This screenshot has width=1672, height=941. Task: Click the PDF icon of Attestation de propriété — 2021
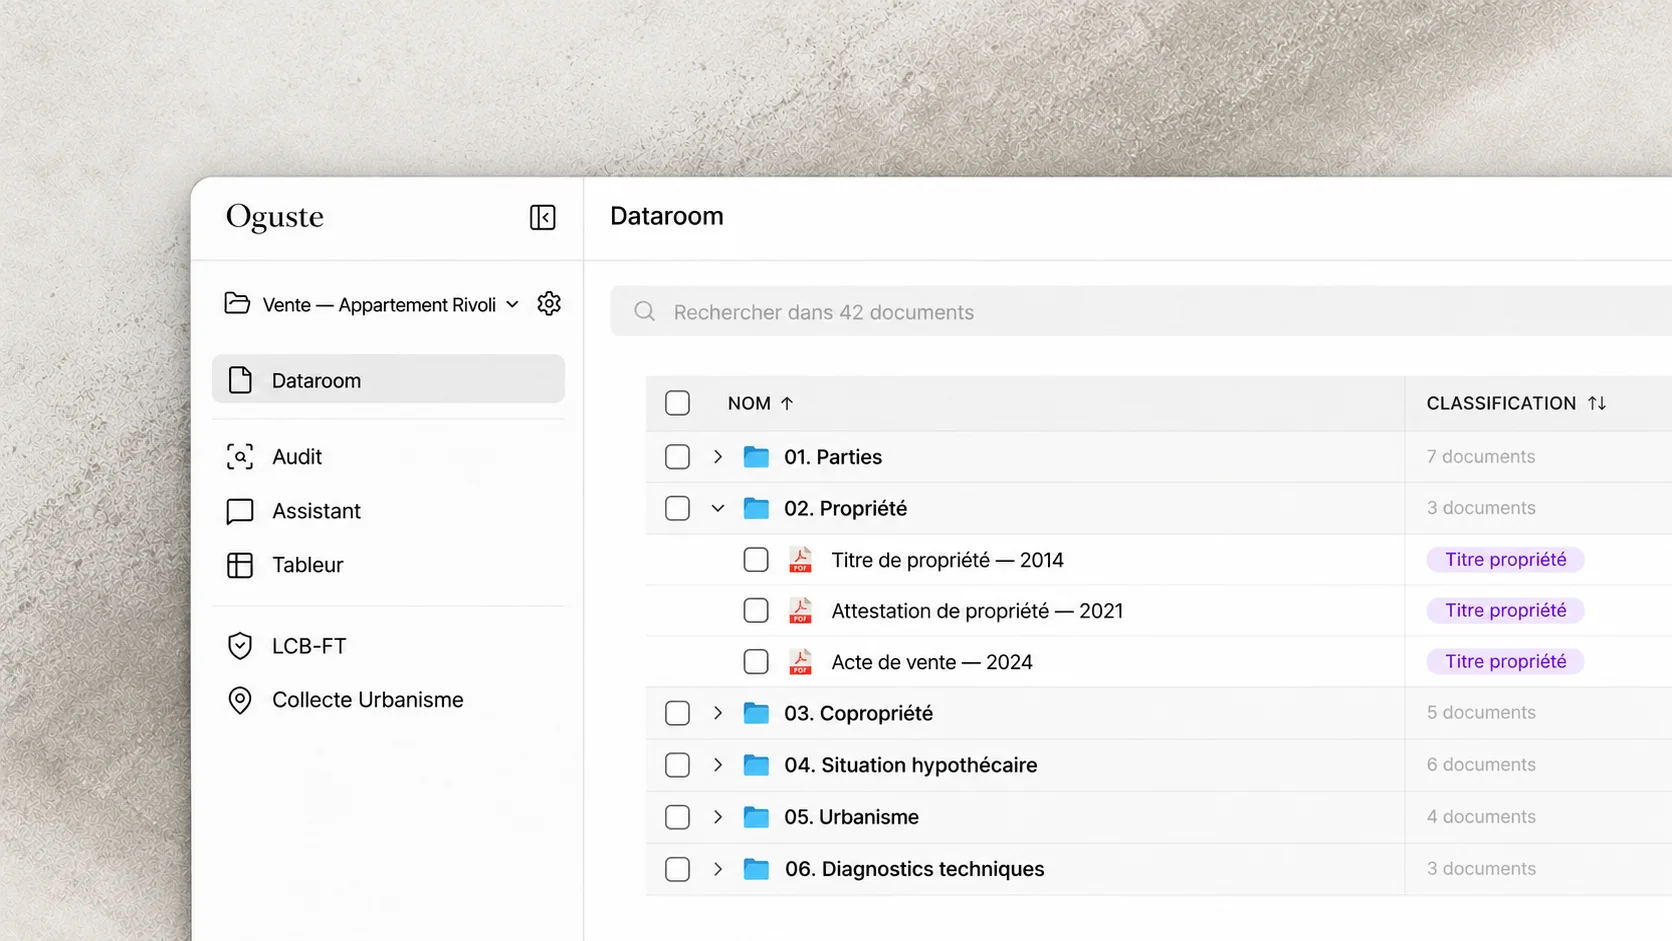[800, 611]
